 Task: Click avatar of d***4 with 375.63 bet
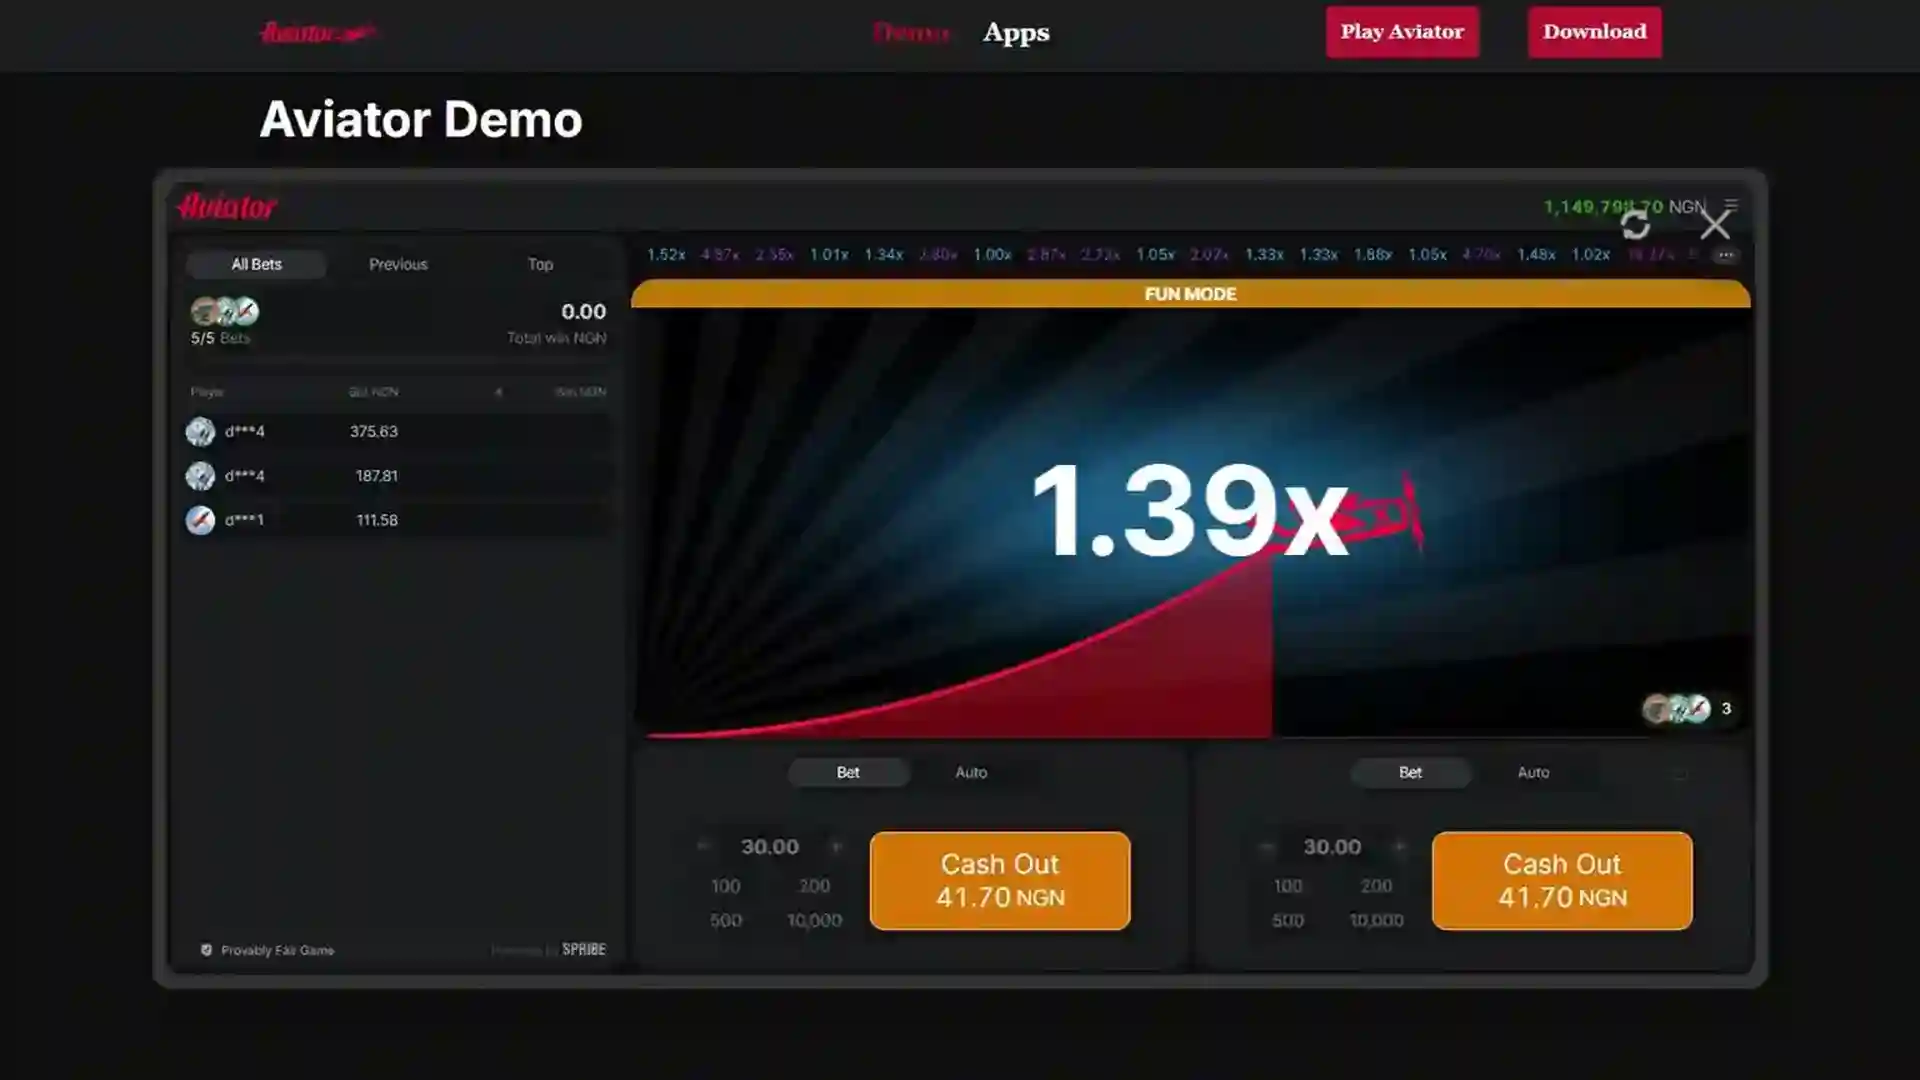click(200, 431)
